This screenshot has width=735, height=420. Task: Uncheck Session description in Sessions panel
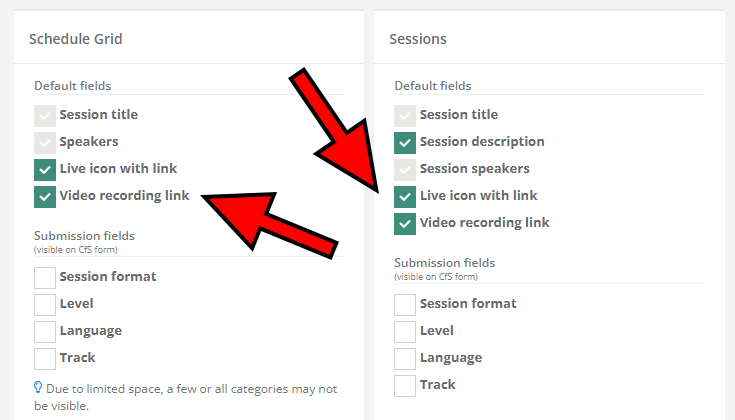click(405, 142)
